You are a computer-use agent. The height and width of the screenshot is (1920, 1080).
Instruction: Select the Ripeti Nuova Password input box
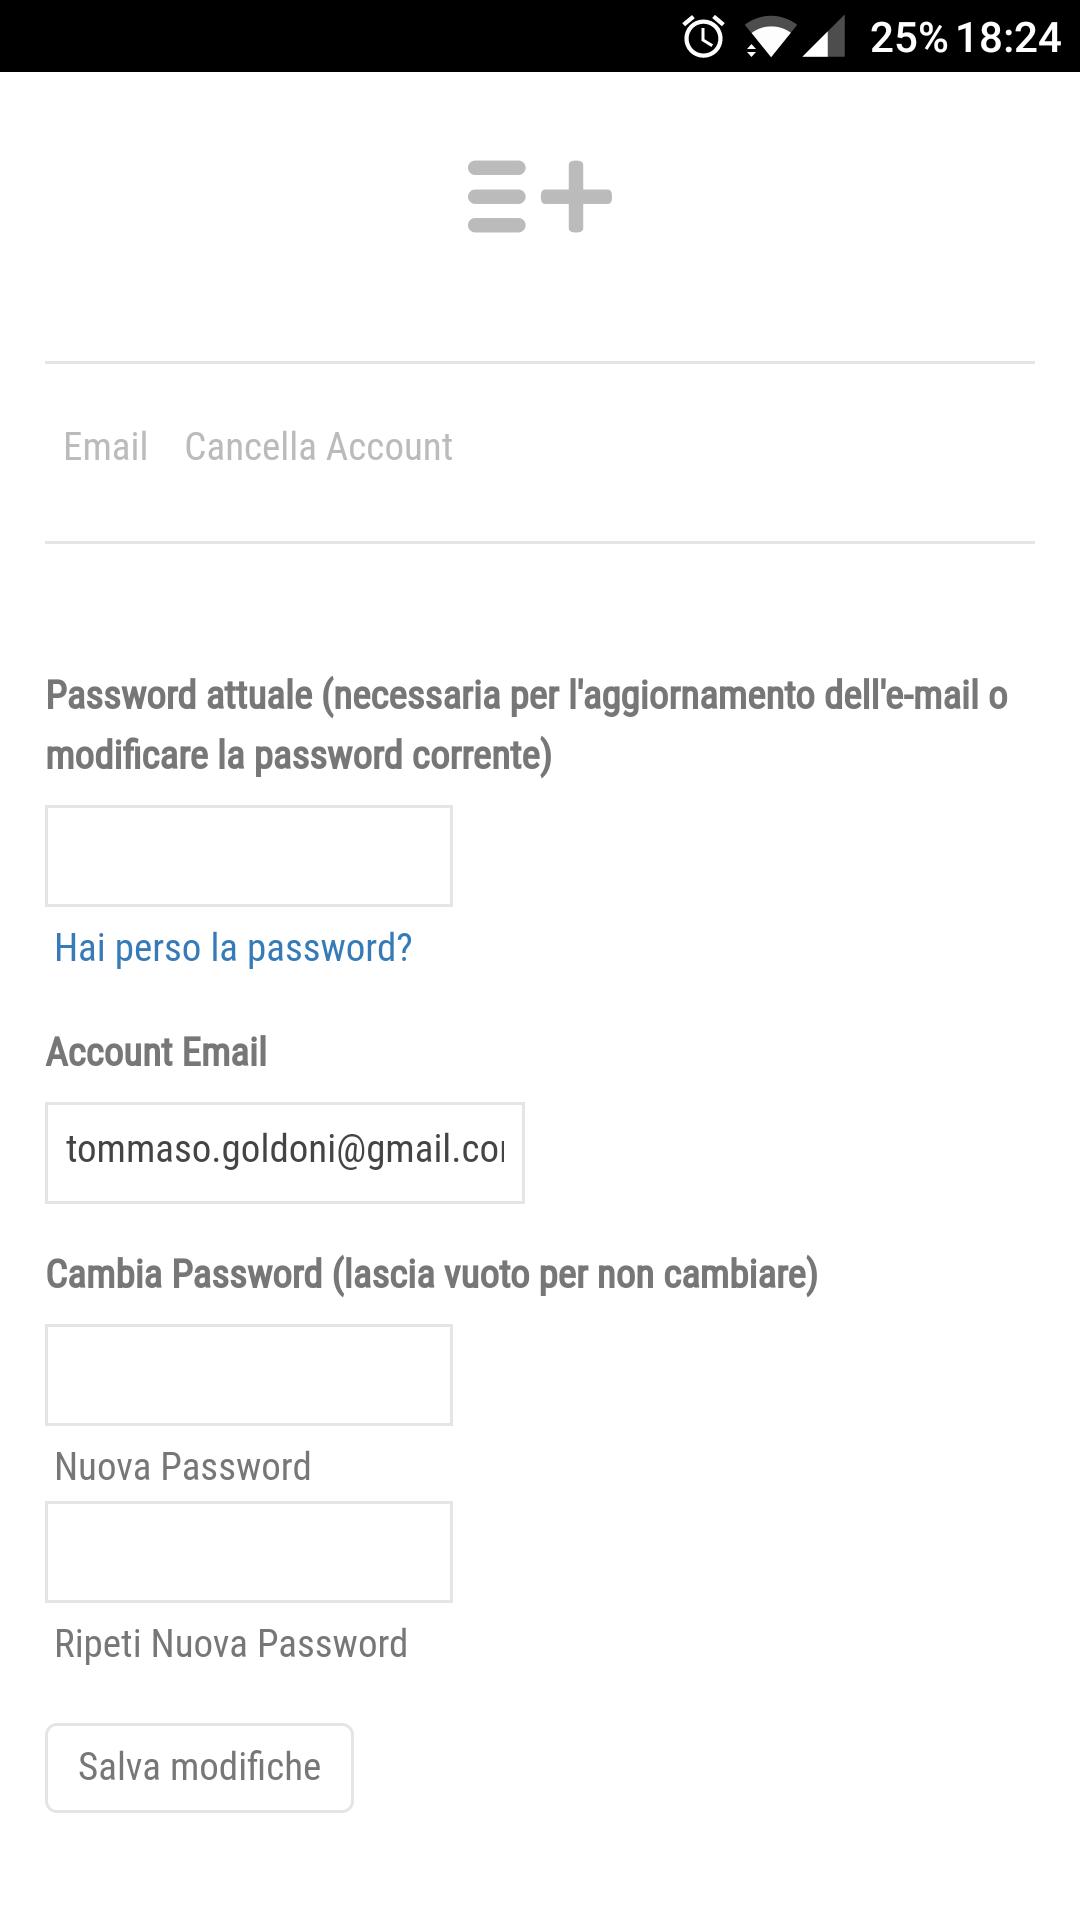click(249, 1552)
